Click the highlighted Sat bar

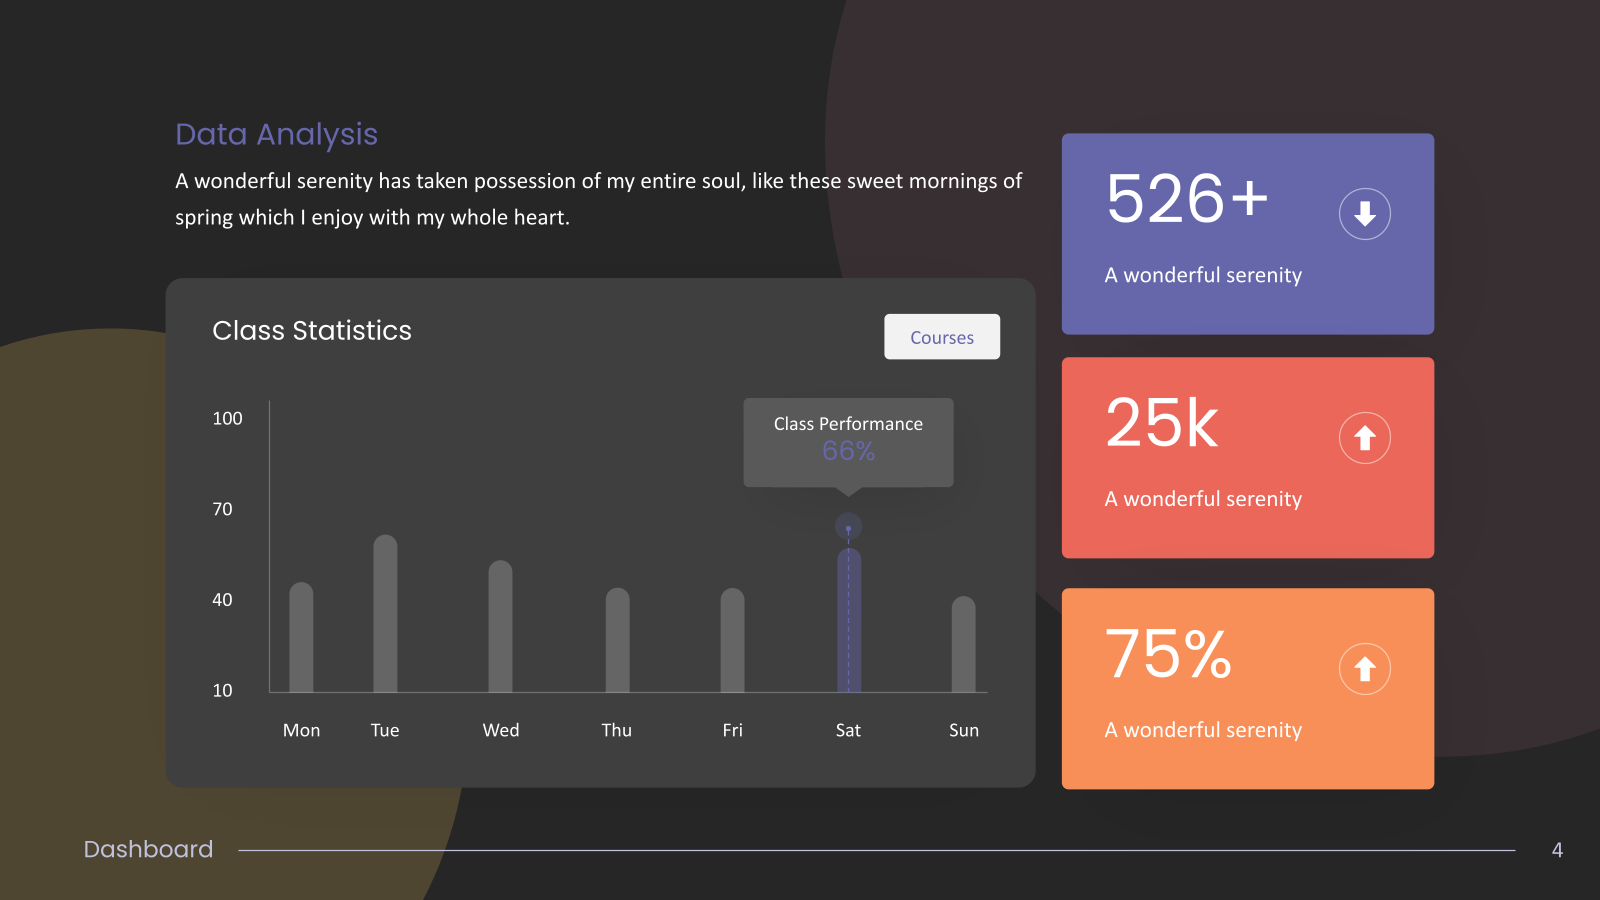coord(849,620)
